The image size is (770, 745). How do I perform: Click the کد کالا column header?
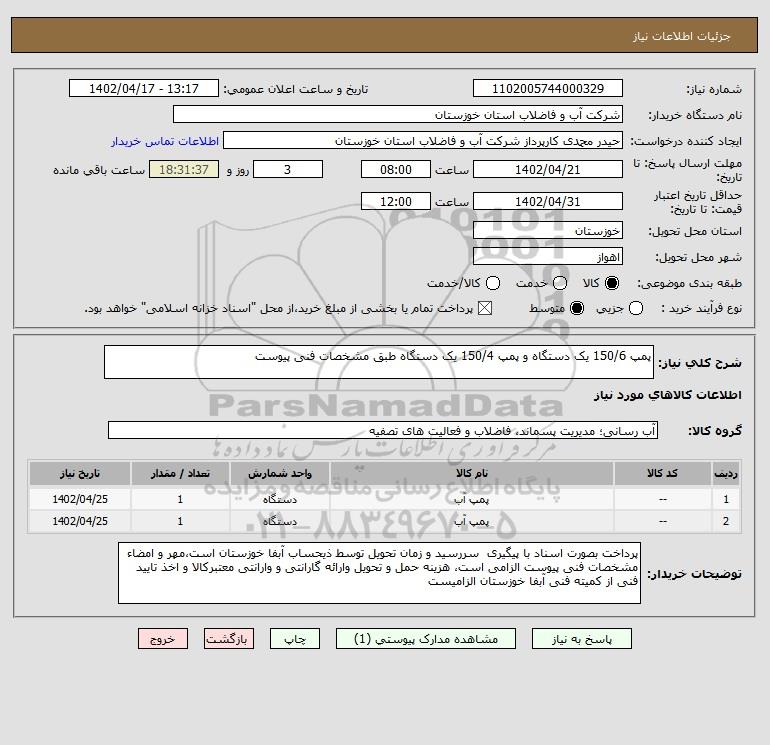coord(662,473)
